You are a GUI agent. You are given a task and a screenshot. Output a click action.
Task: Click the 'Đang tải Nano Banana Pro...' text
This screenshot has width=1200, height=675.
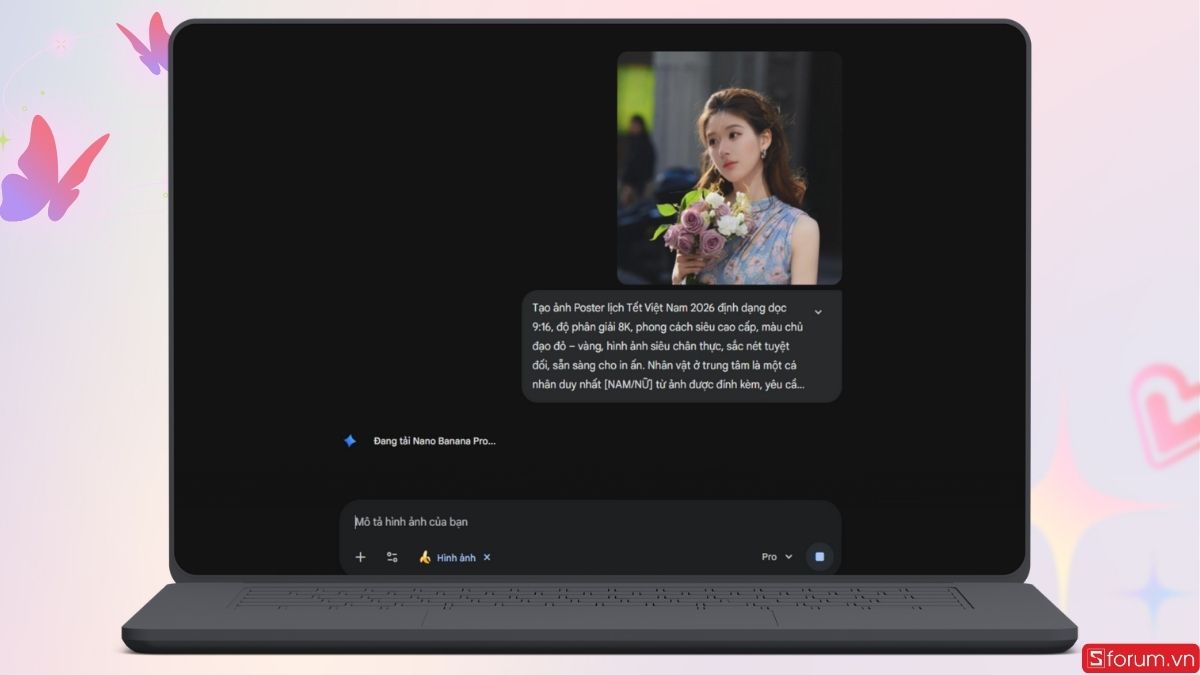434,440
